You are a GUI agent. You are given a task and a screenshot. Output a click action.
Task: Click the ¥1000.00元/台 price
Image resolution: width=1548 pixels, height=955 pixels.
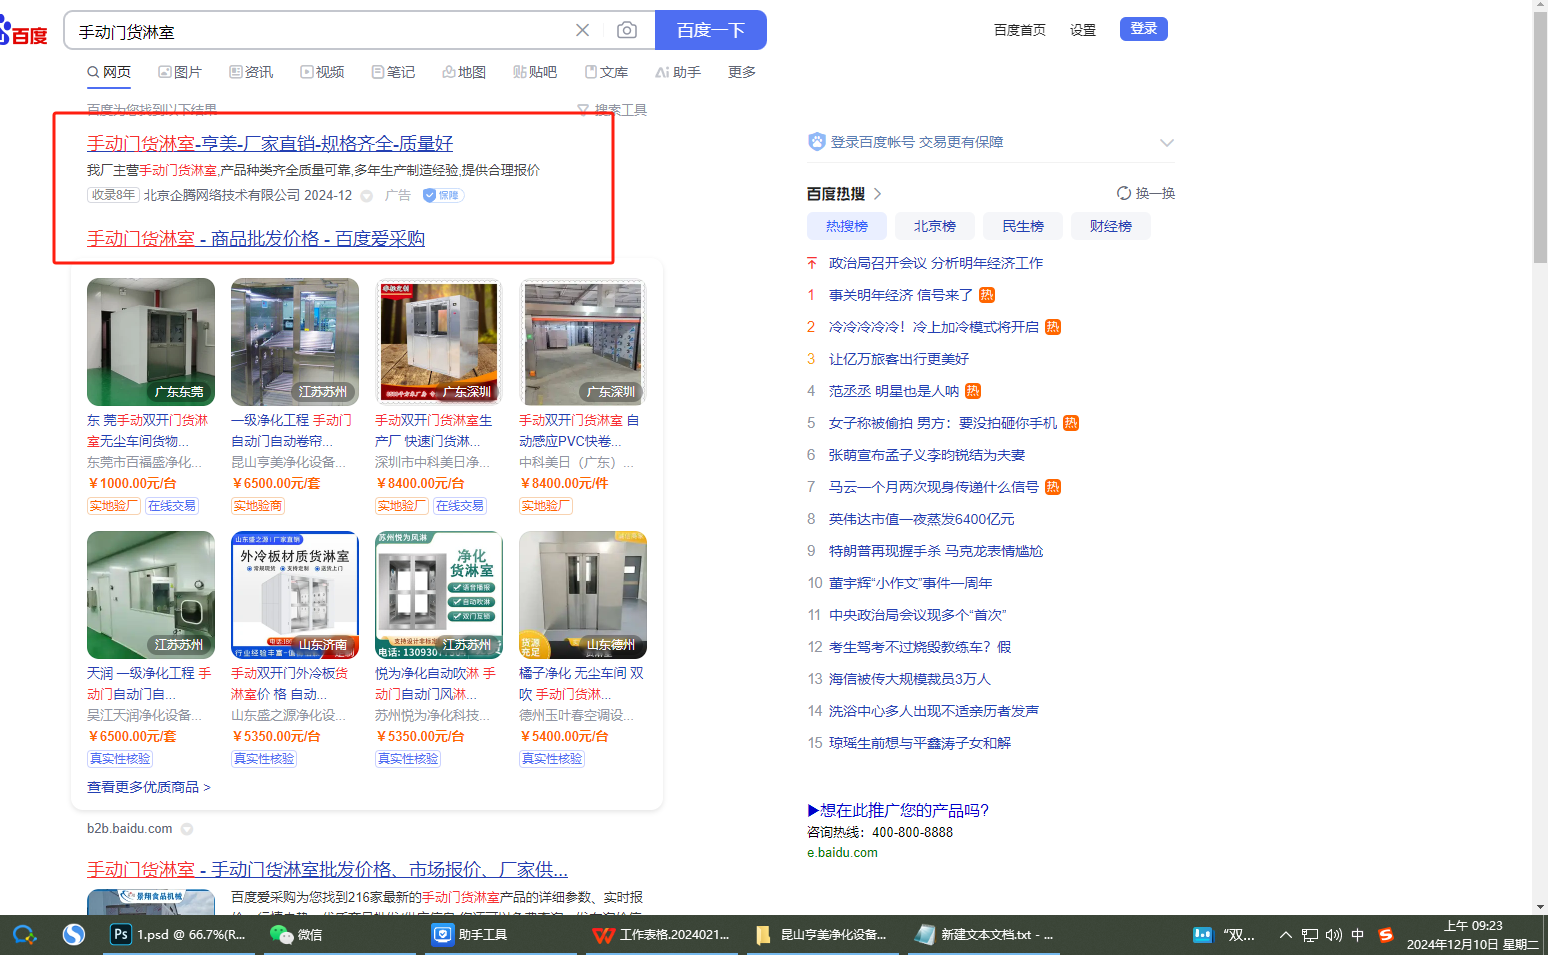132,483
